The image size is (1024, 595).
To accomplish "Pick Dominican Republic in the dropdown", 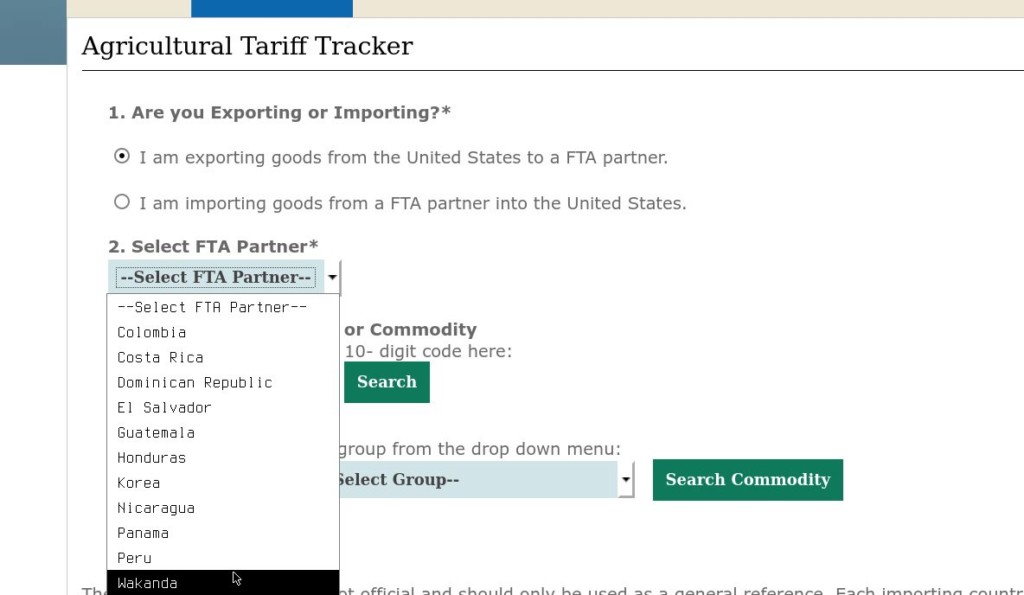I will (x=195, y=382).
